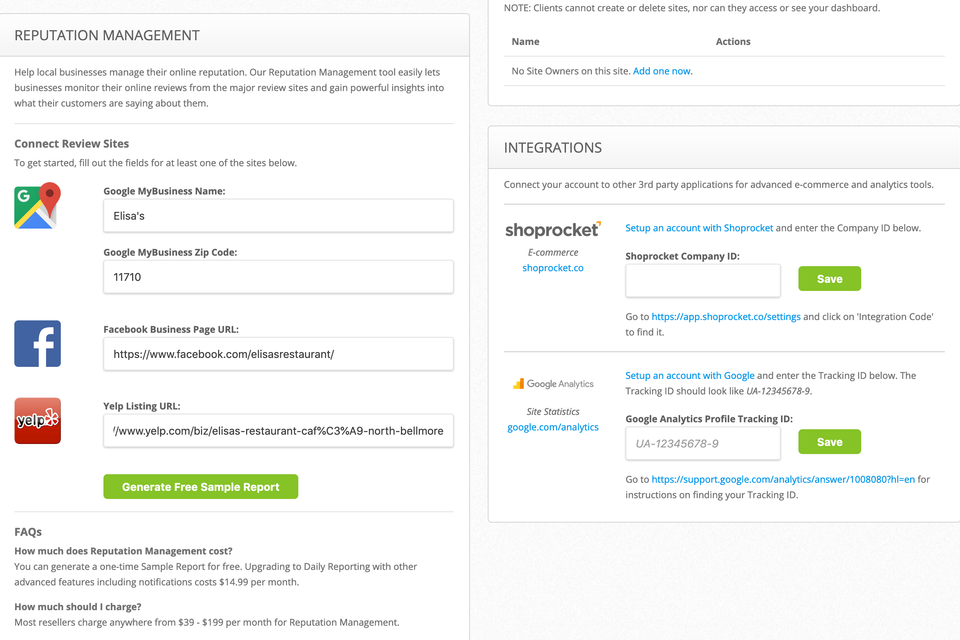Image resolution: width=960 pixels, height=640 pixels.
Task: Select the Facebook Business Page URL field
Action: click(279, 354)
